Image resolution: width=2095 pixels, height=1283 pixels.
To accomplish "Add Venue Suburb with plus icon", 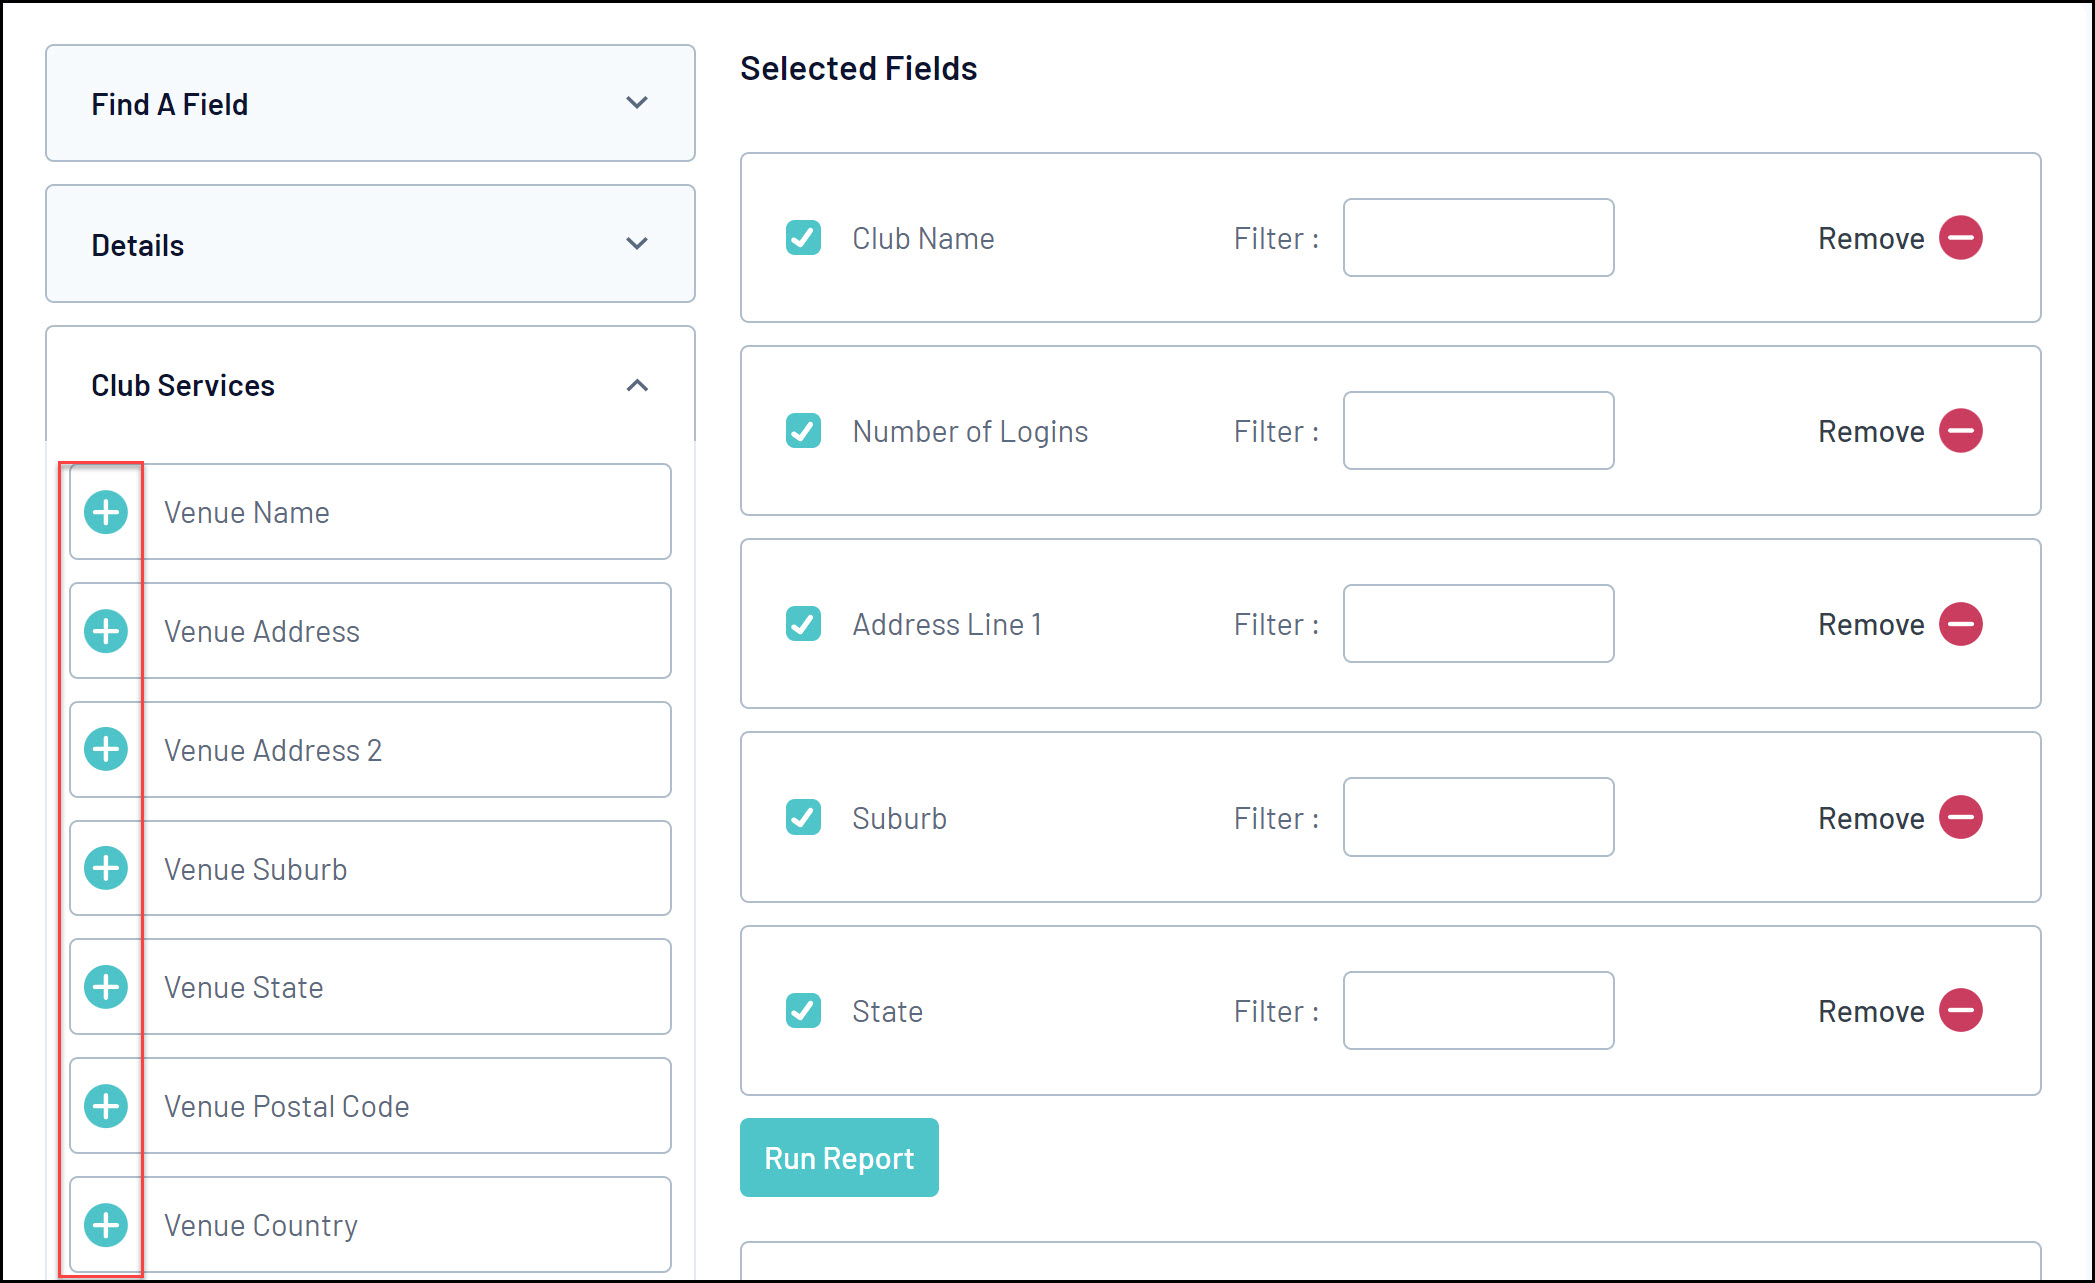I will pyautogui.click(x=106, y=868).
